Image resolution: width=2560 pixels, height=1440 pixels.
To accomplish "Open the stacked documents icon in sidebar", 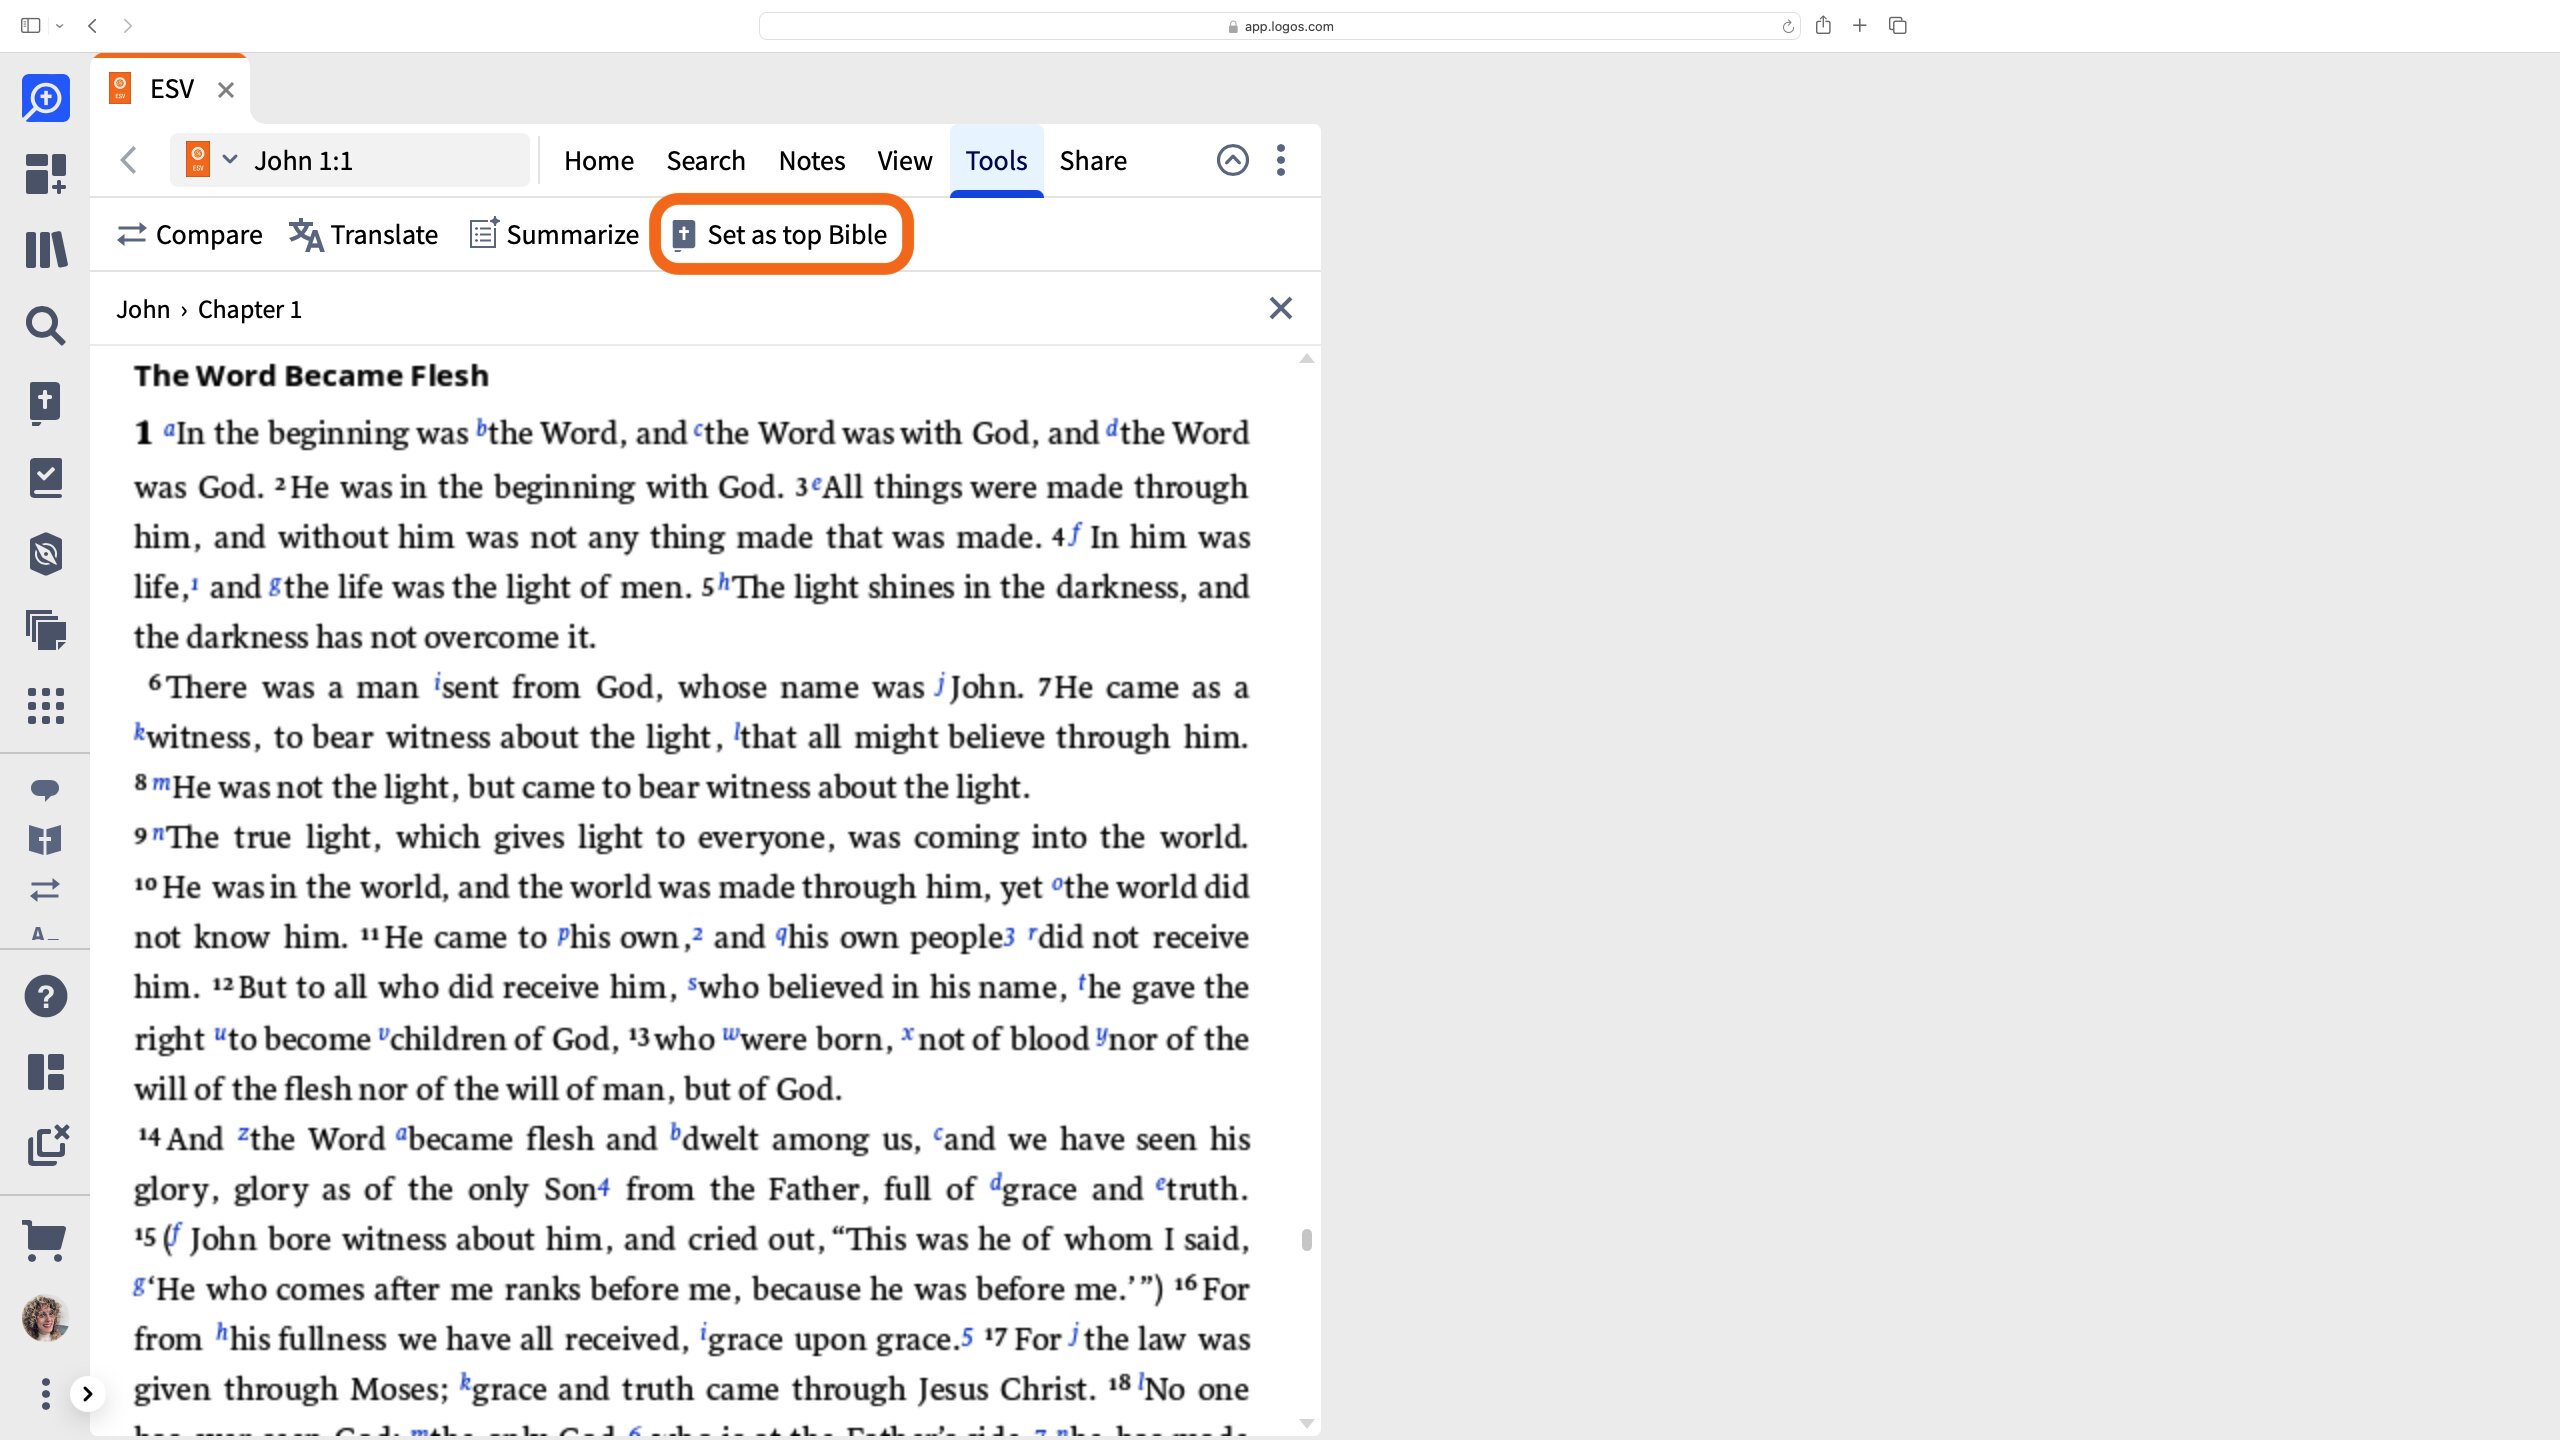I will click(46, 630).
